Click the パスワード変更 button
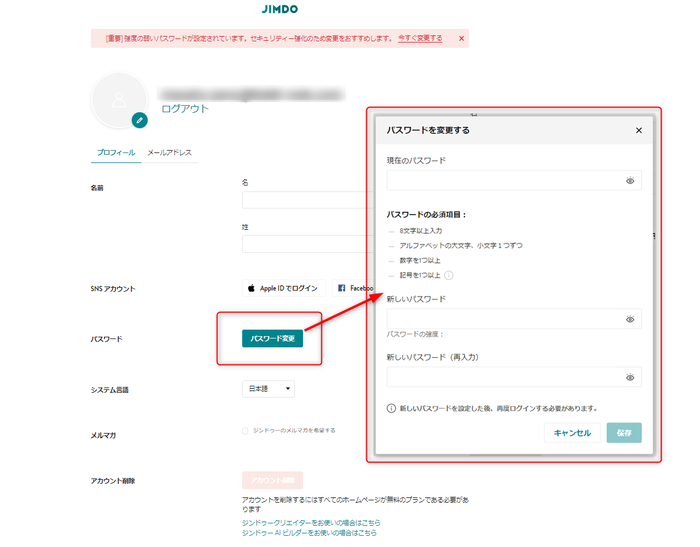The image size is (700, 547). (x=272, y=338)
